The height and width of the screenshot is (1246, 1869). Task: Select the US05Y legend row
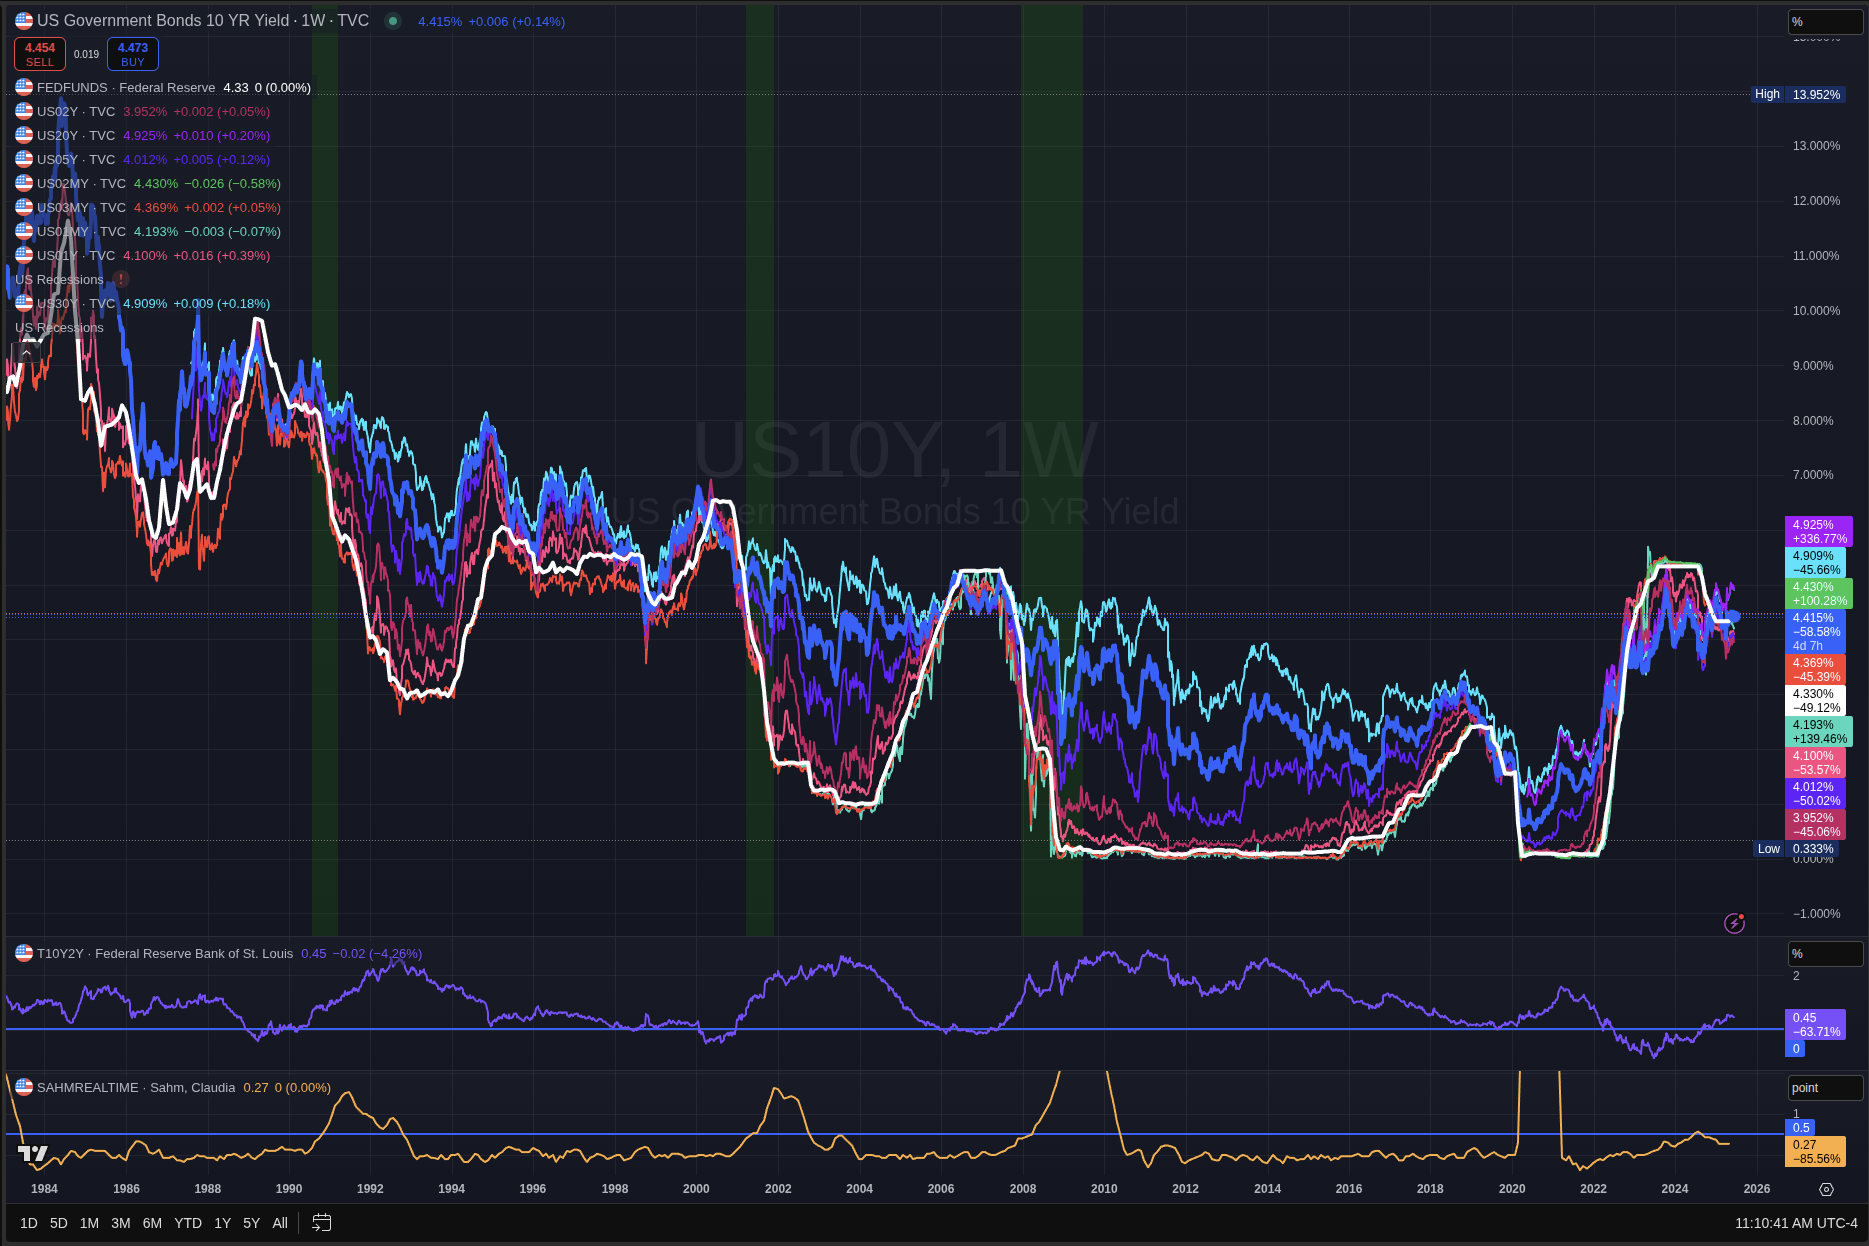[143, 160]
